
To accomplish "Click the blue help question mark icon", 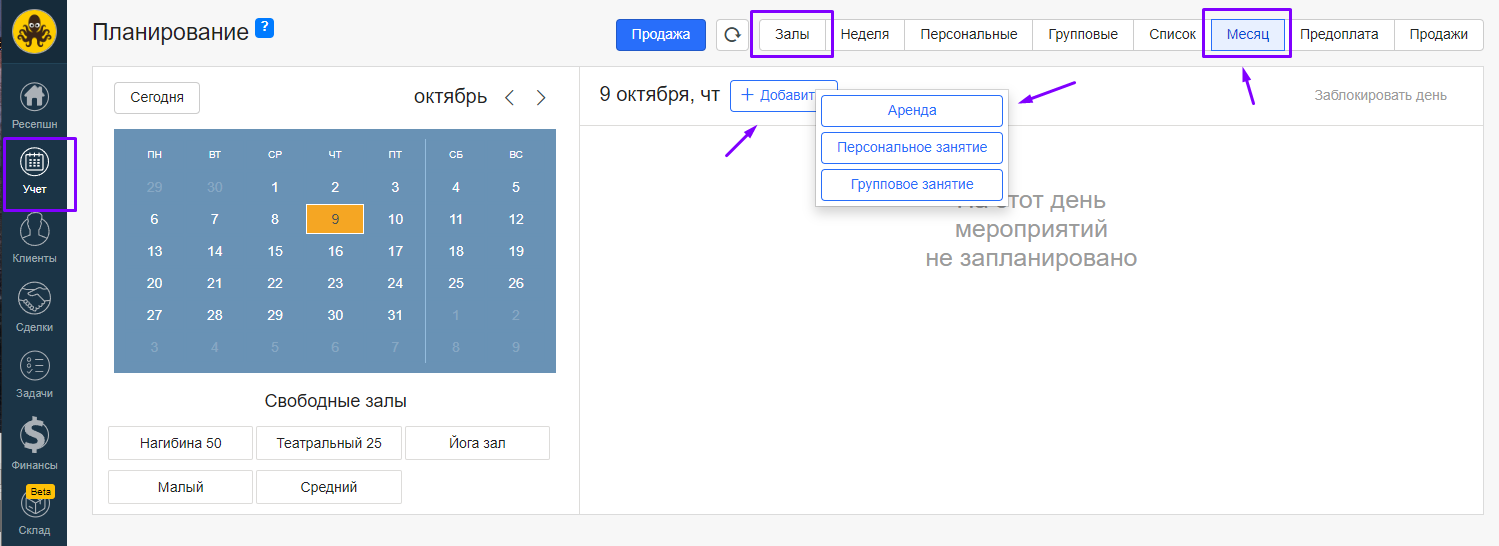I will [x=264, y=28].
